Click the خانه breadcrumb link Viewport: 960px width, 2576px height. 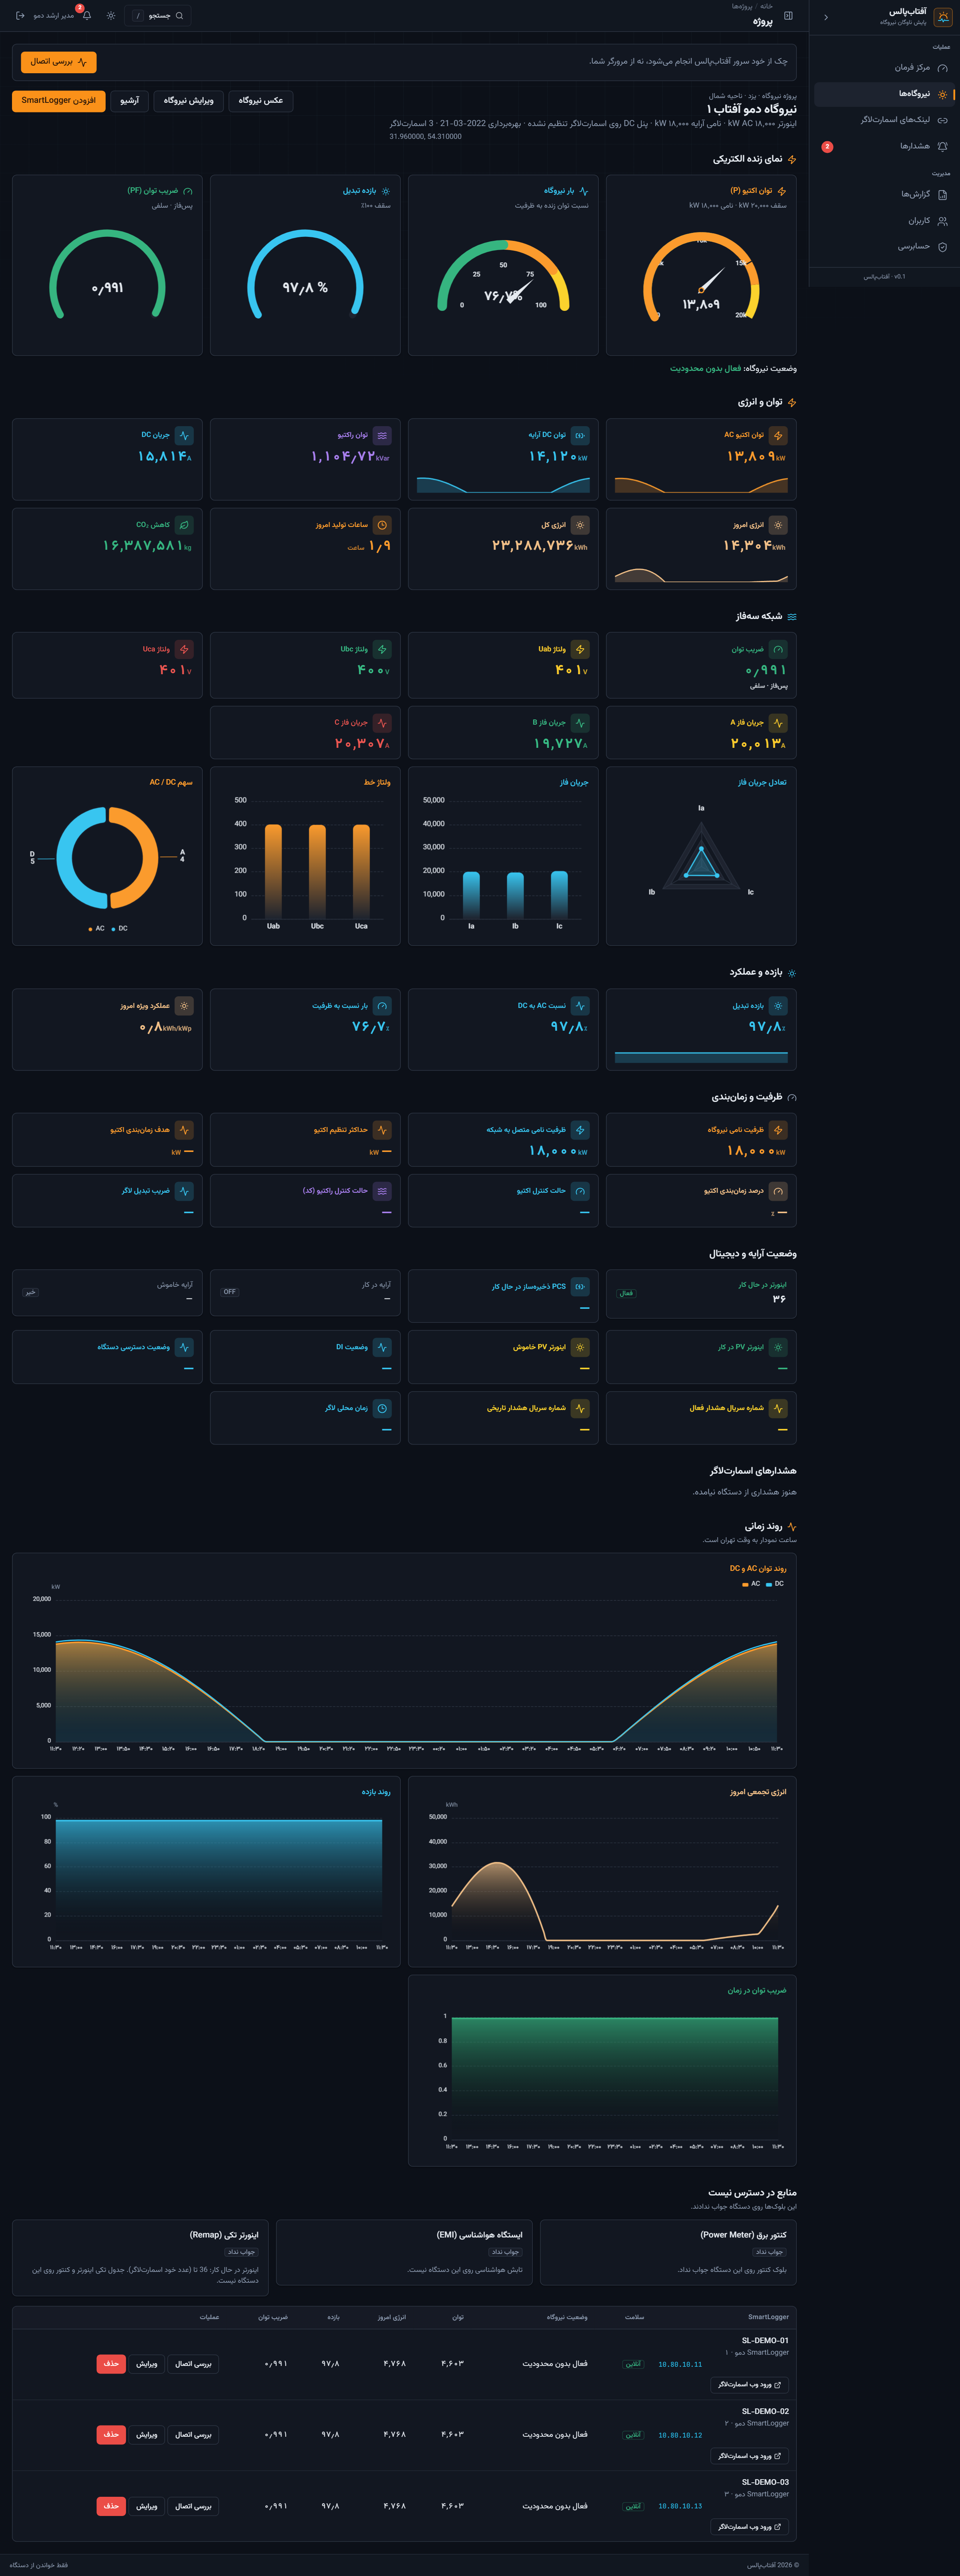coord(766,6)
